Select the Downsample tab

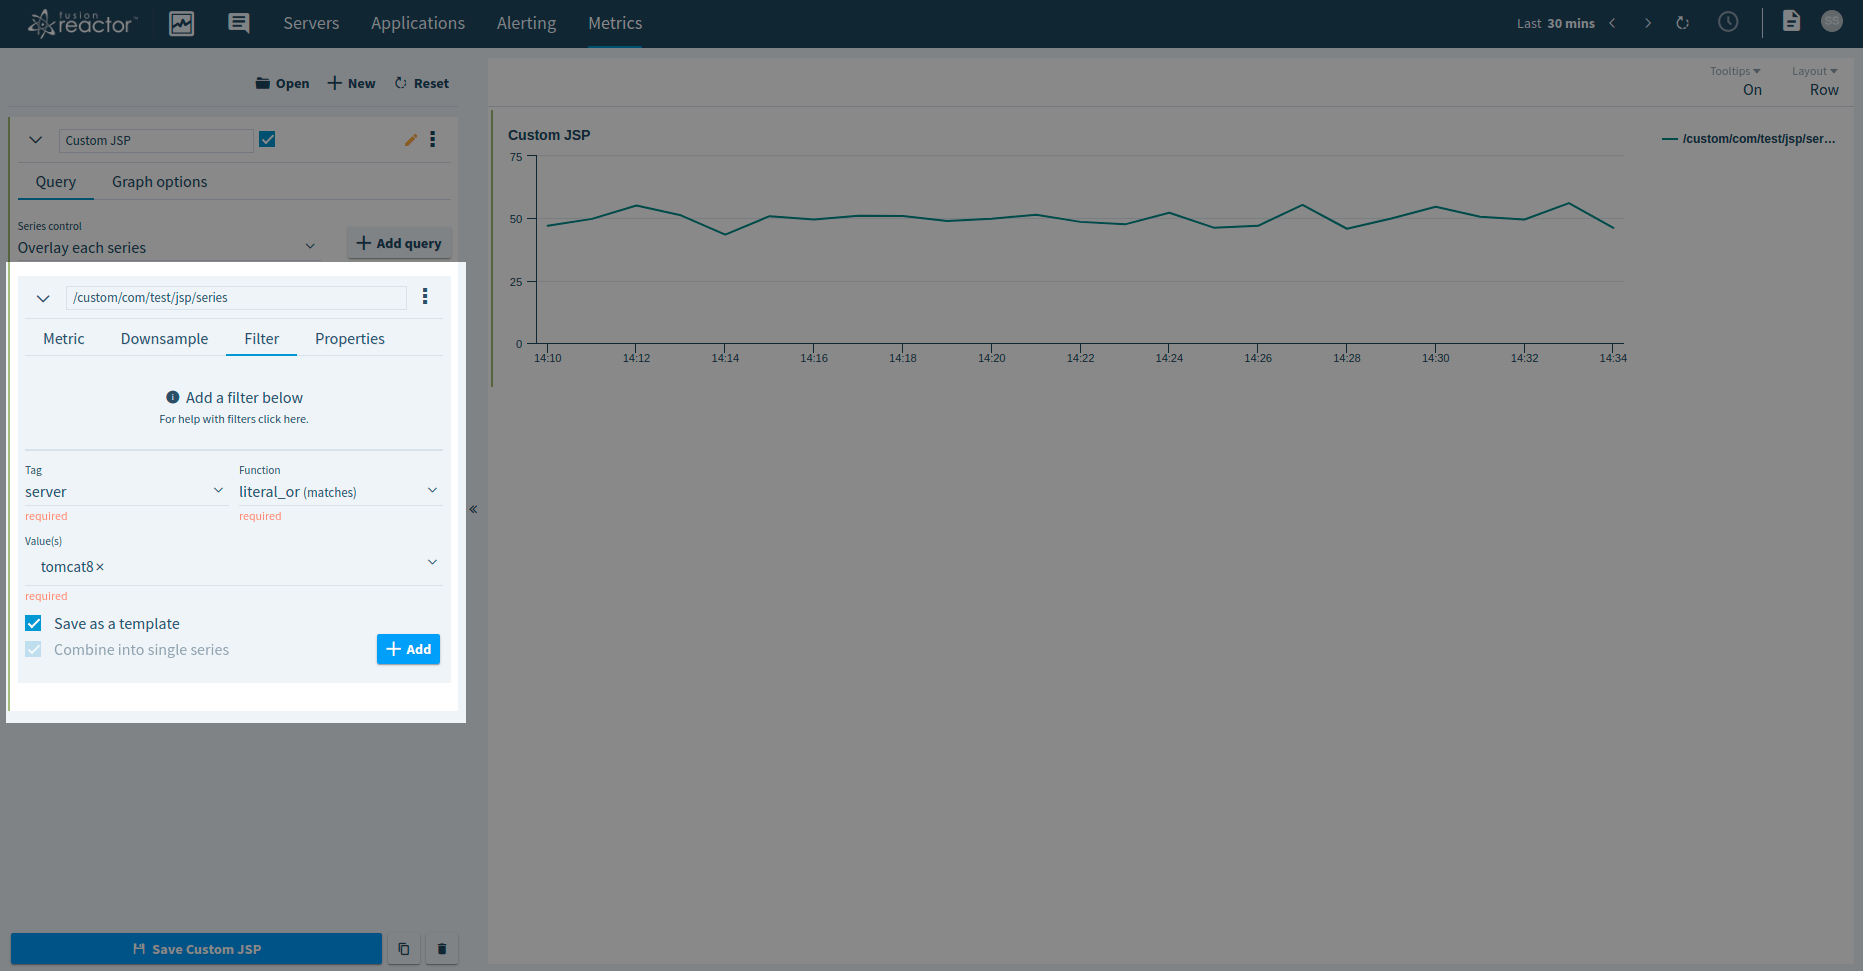(x=164, y=338)
